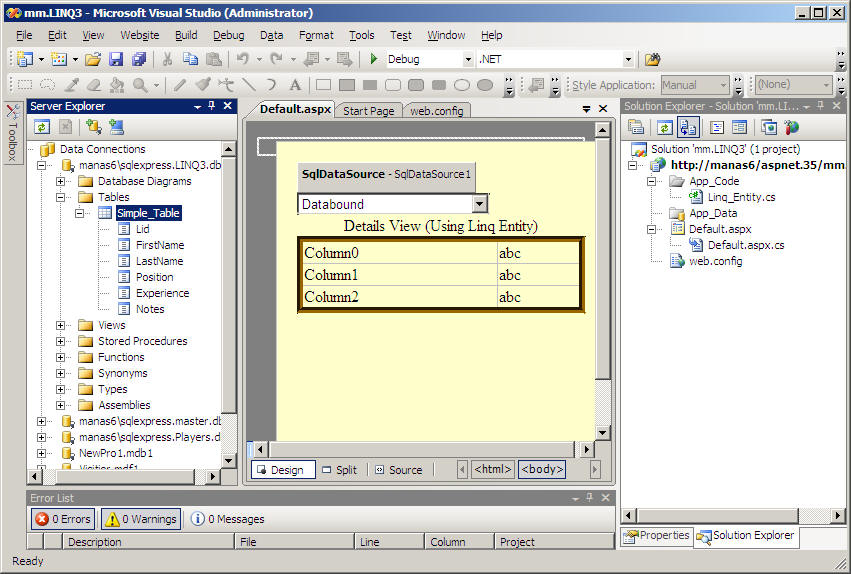Select the Ellipse shape tool icon
851x574 pixels.
point(461,85)
